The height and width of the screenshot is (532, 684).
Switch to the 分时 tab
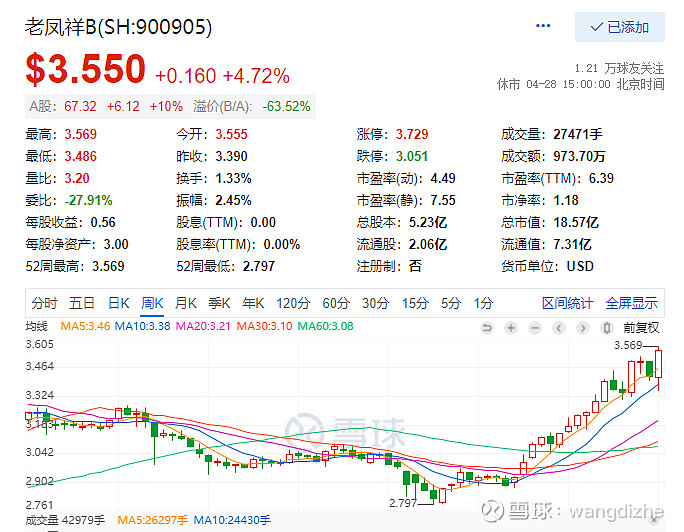click(44, 303)
